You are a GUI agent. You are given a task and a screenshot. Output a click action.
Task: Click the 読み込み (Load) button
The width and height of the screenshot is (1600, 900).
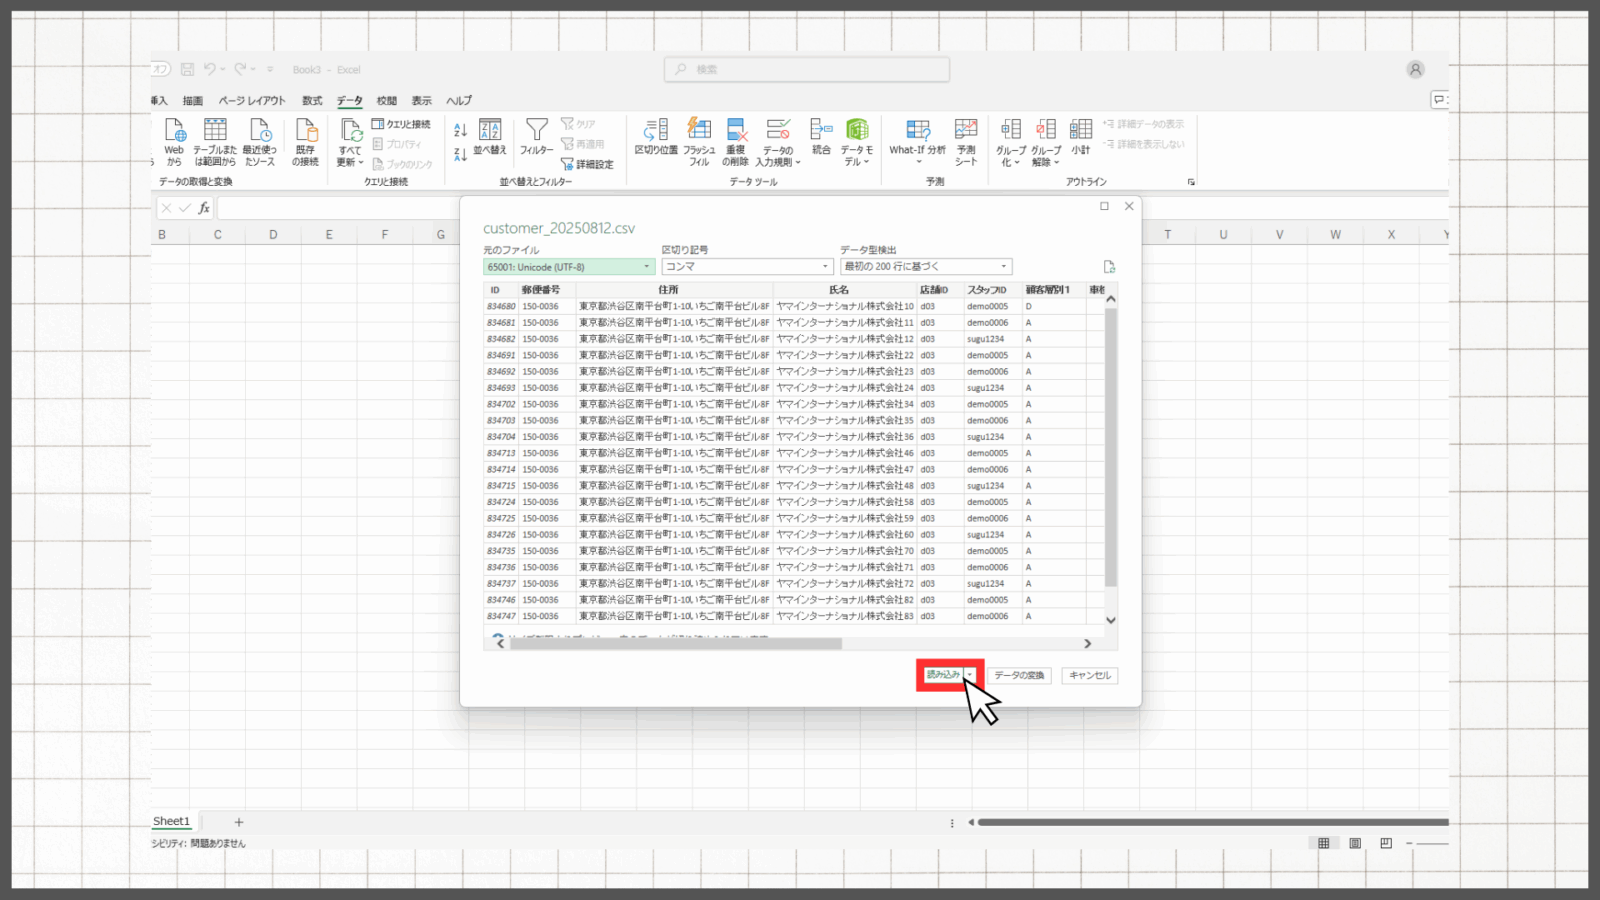[x=942, y=675]
